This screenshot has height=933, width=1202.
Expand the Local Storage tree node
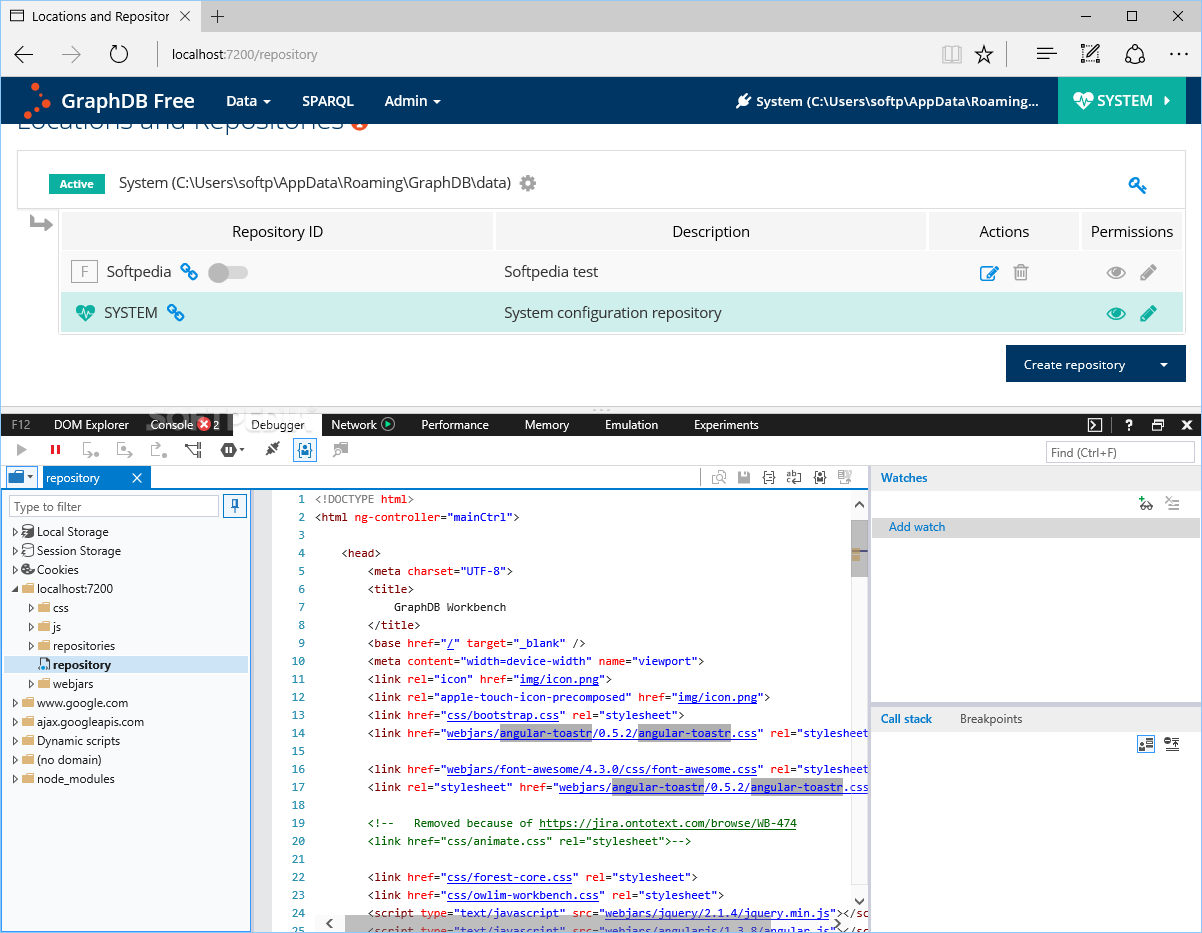tap(15, 532)
